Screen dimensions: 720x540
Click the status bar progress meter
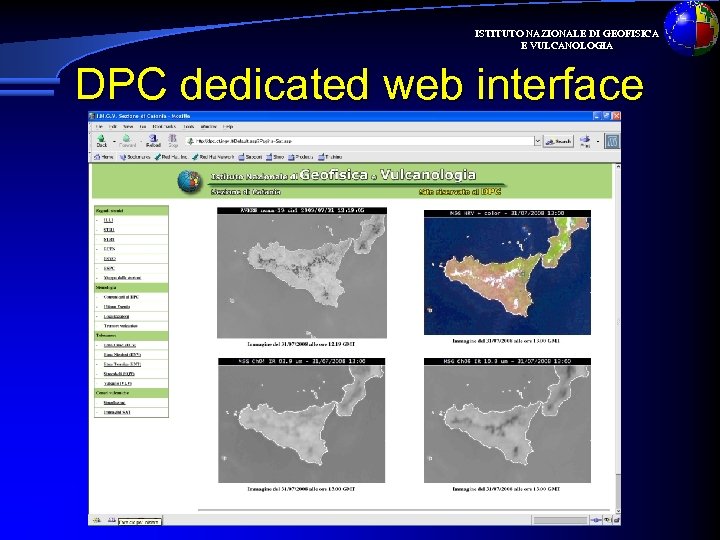pos(560,520)
